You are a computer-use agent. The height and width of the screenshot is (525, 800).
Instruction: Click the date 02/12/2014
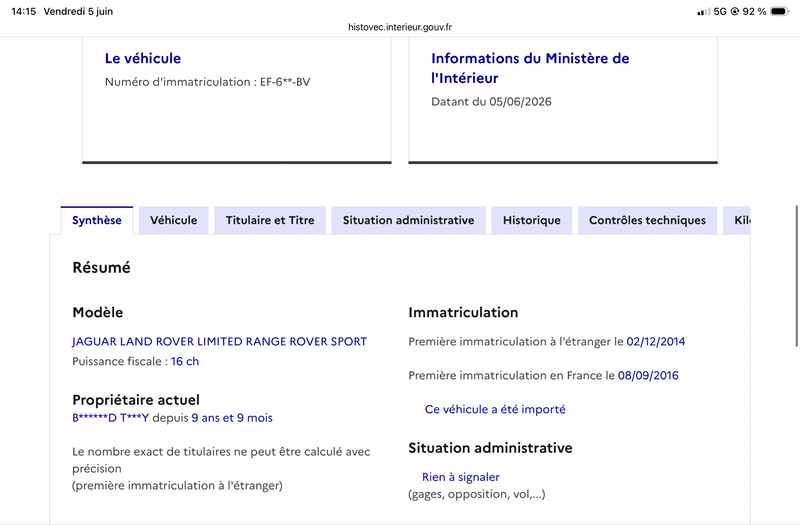click(656, 341)
